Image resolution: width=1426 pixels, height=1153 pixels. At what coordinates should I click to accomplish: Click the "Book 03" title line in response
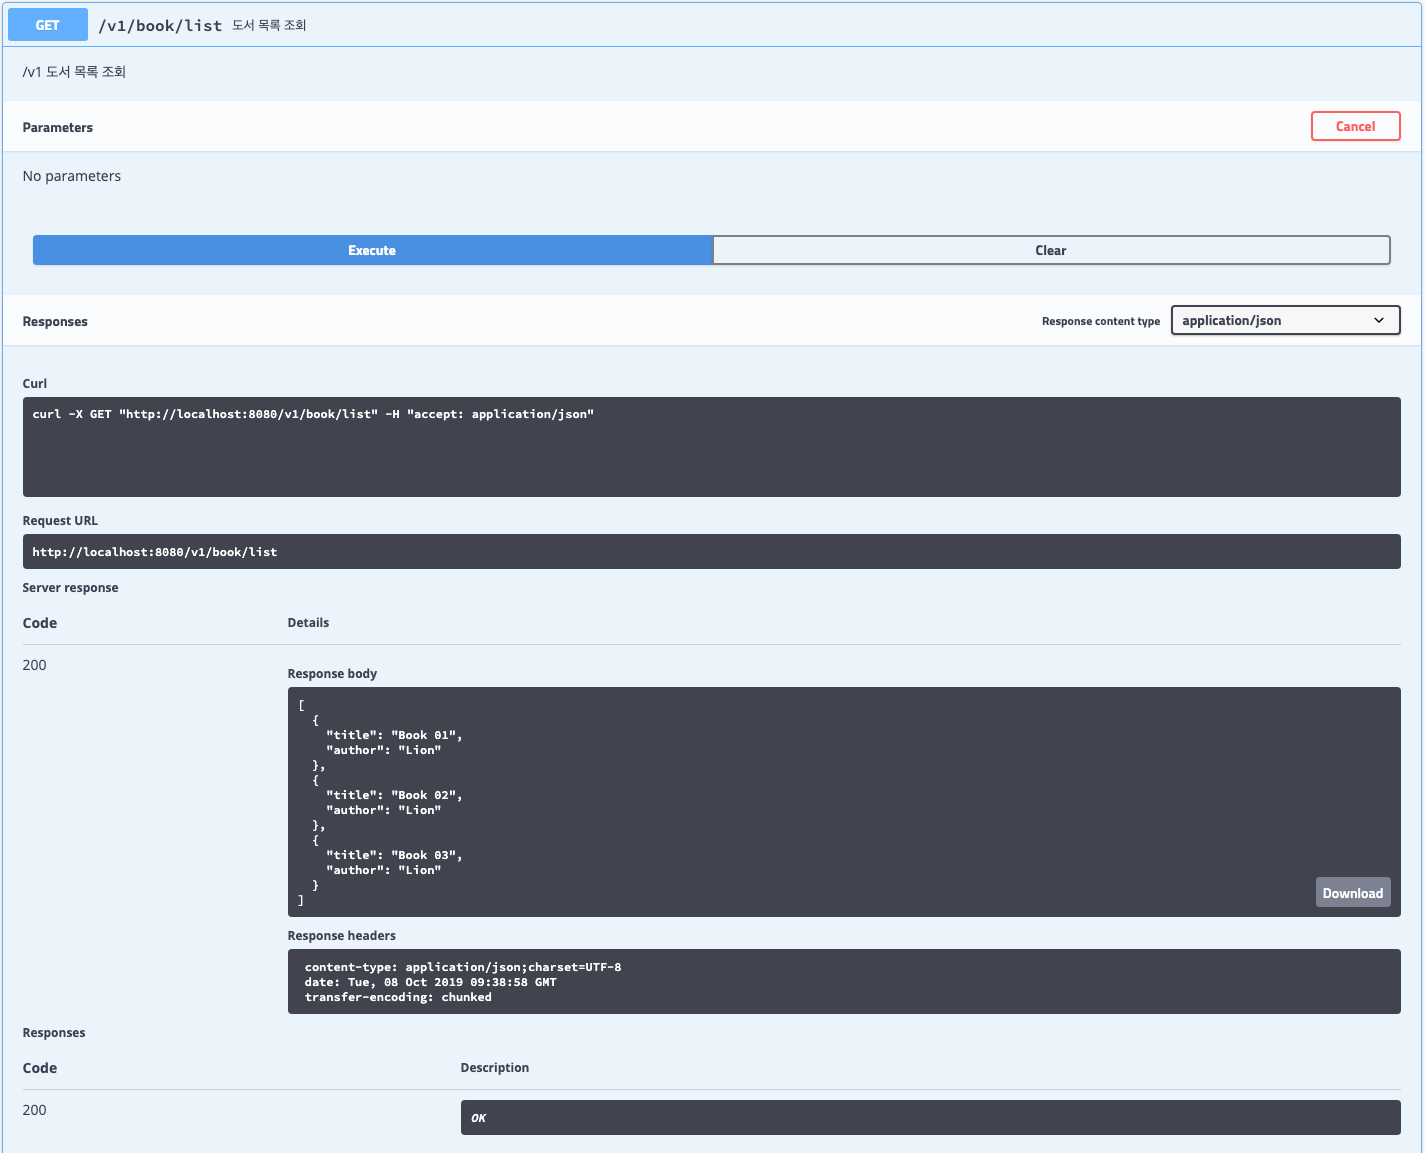tap(394, 855)
